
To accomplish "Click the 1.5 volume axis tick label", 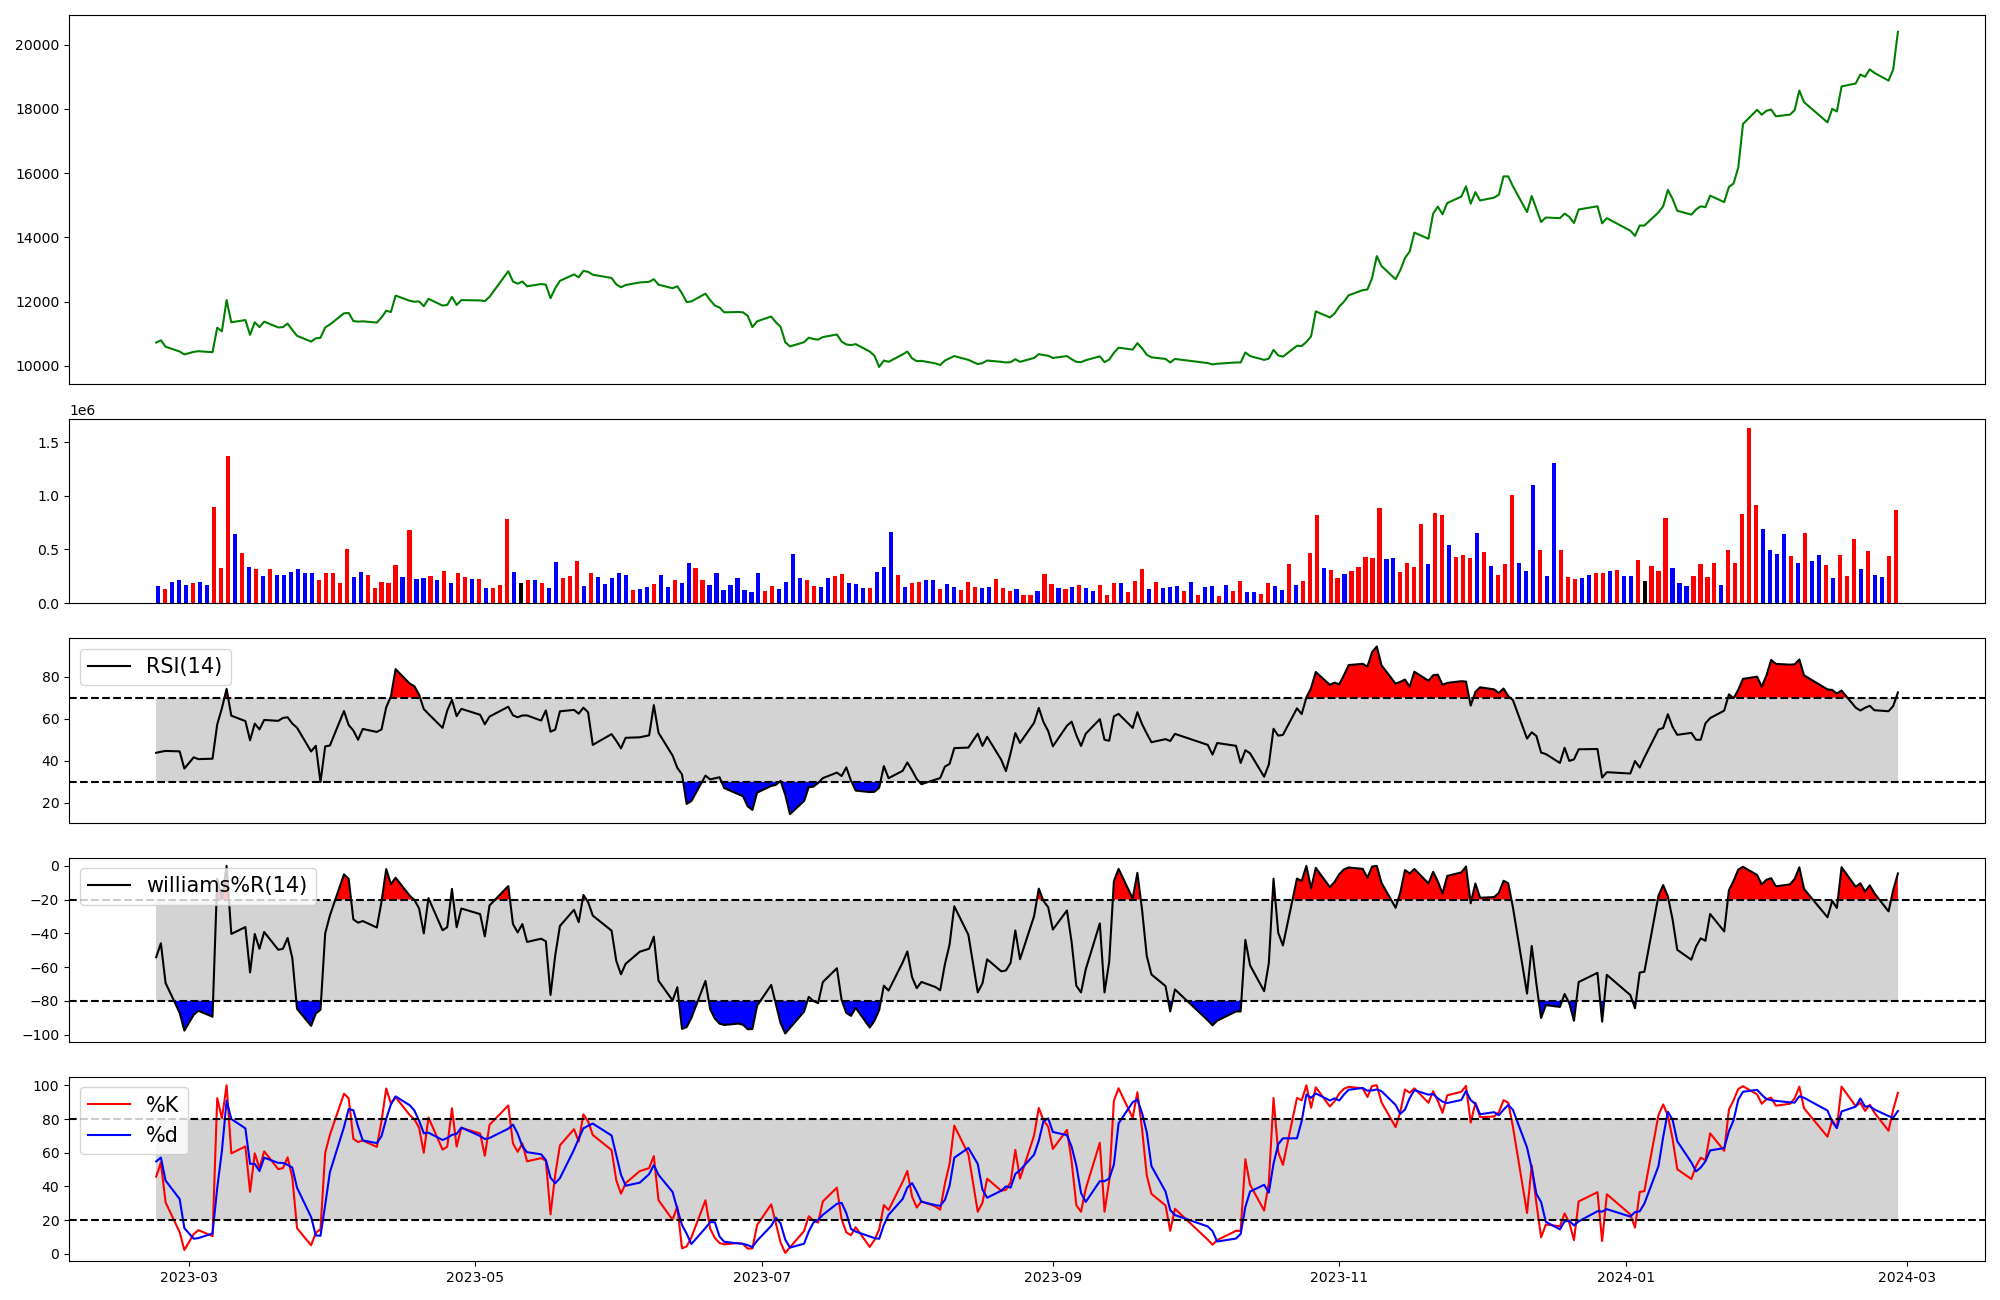I will (x=48, y=443).
